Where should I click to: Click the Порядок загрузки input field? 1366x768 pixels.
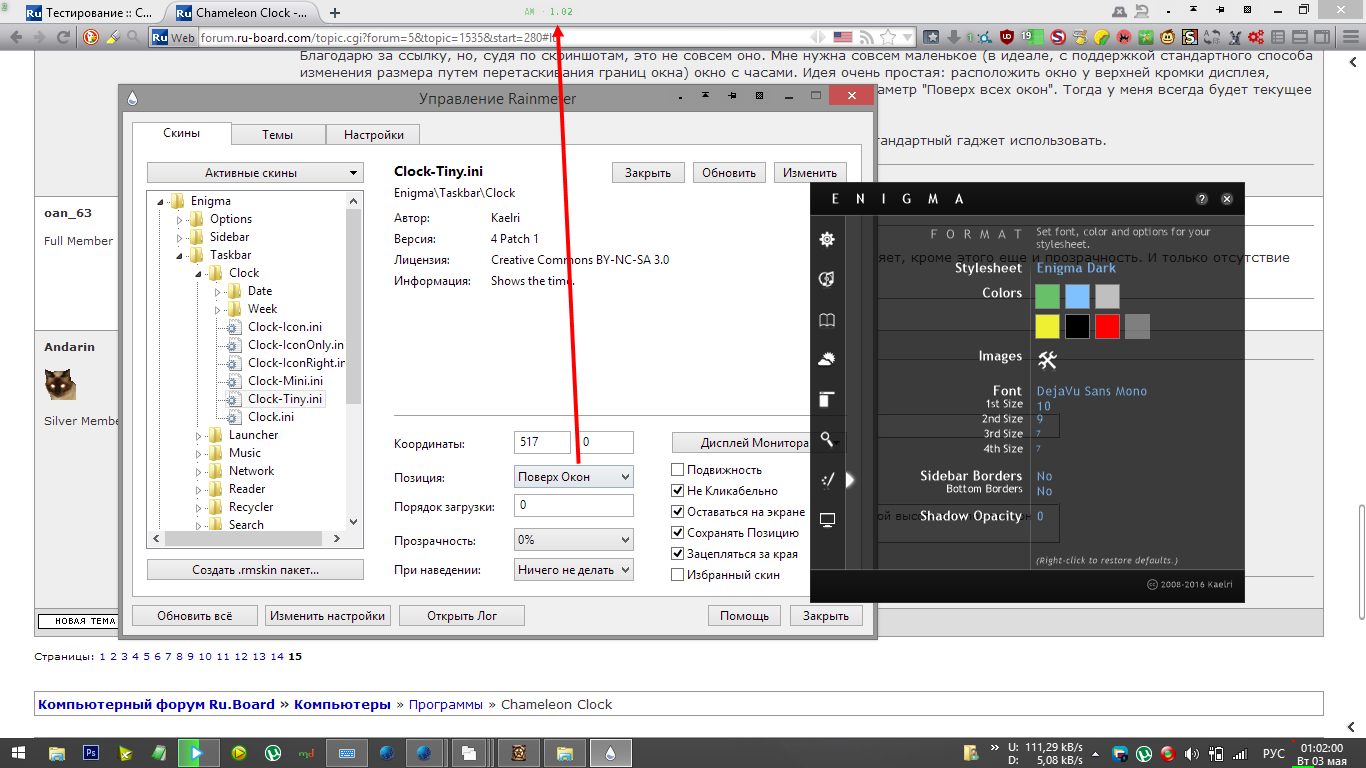coord(574,506)
